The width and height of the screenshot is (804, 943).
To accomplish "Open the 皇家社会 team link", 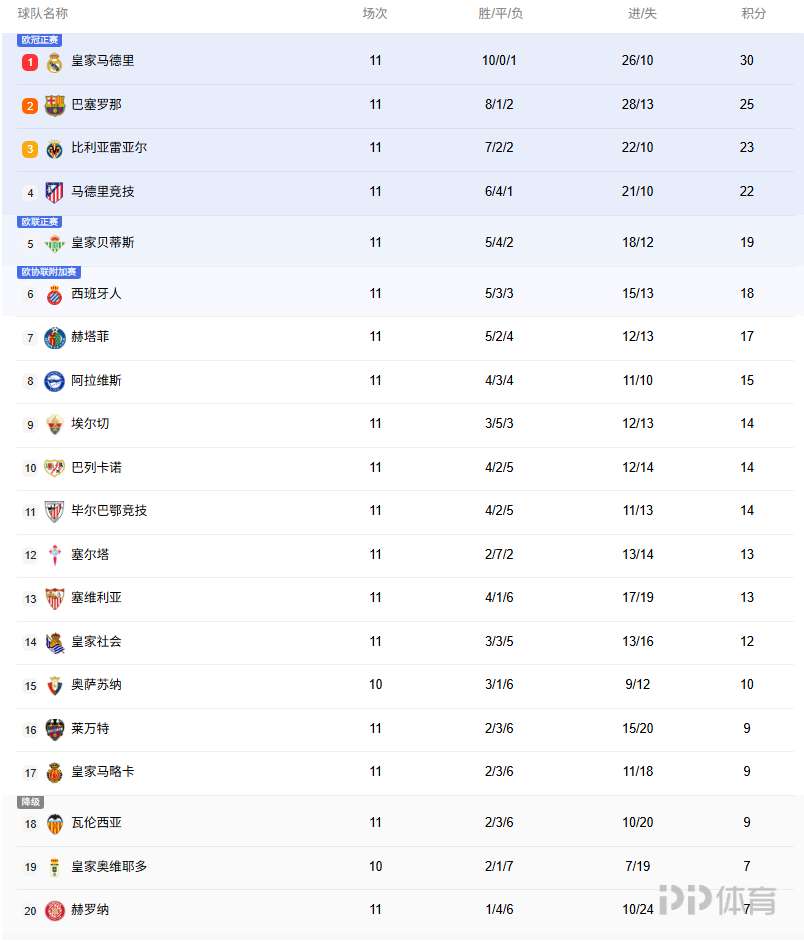I will click(x=96, y=641).
